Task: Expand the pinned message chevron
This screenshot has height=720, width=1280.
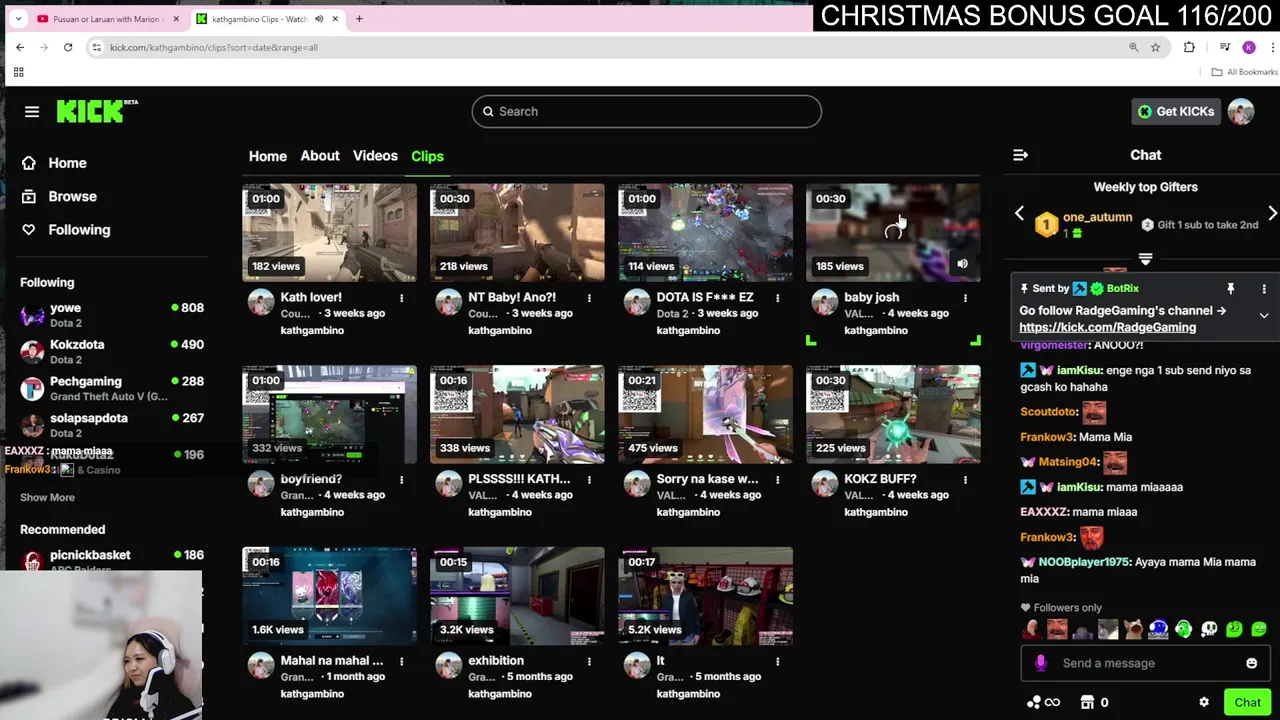Action: 1264,316
